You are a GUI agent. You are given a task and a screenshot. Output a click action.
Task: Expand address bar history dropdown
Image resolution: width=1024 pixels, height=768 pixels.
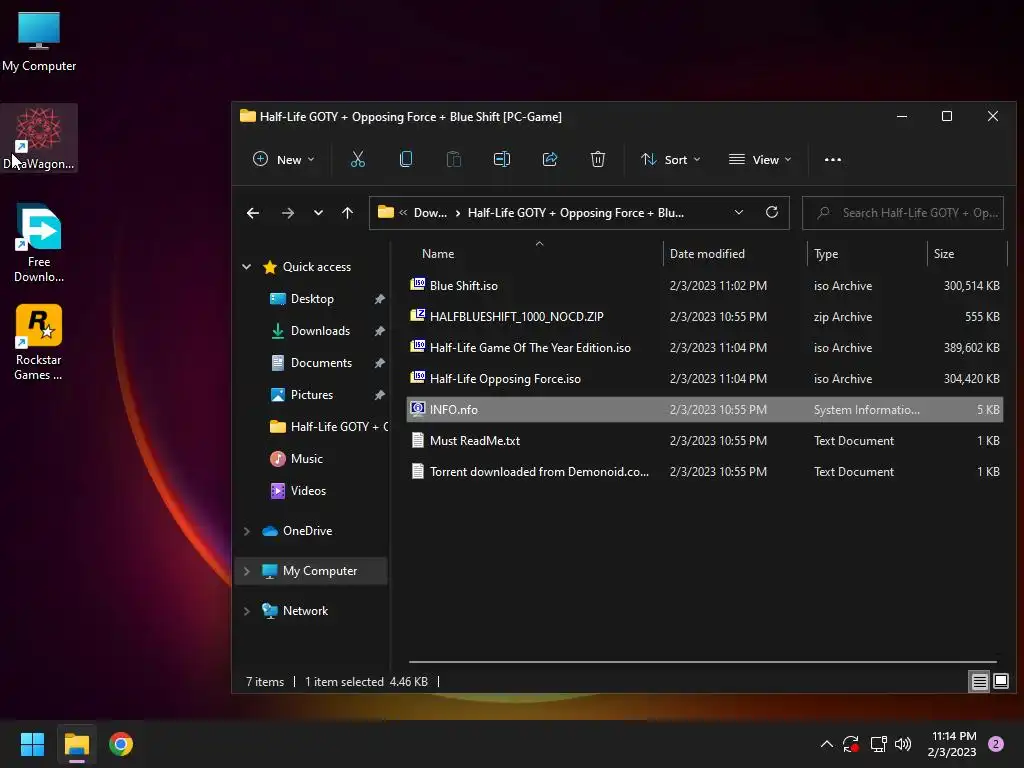click(x=739, y=212)
